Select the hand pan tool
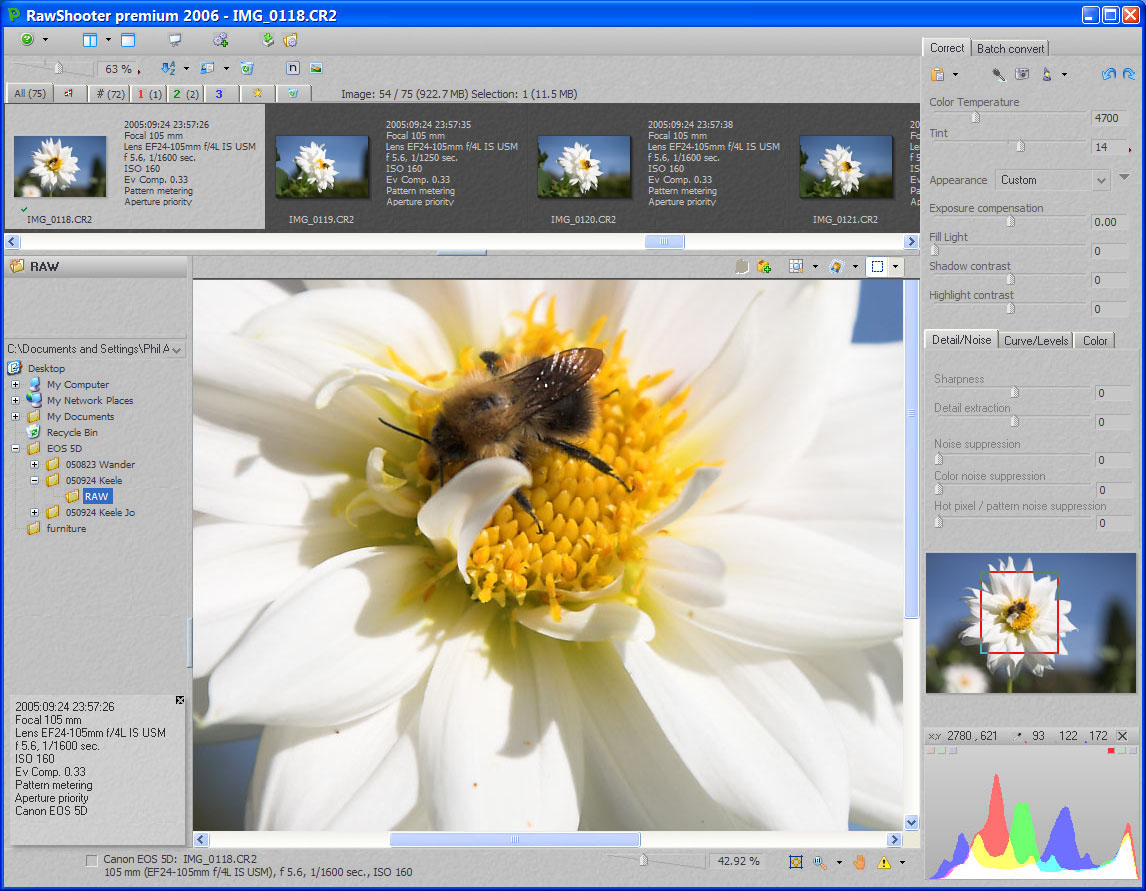 point(859,861)
